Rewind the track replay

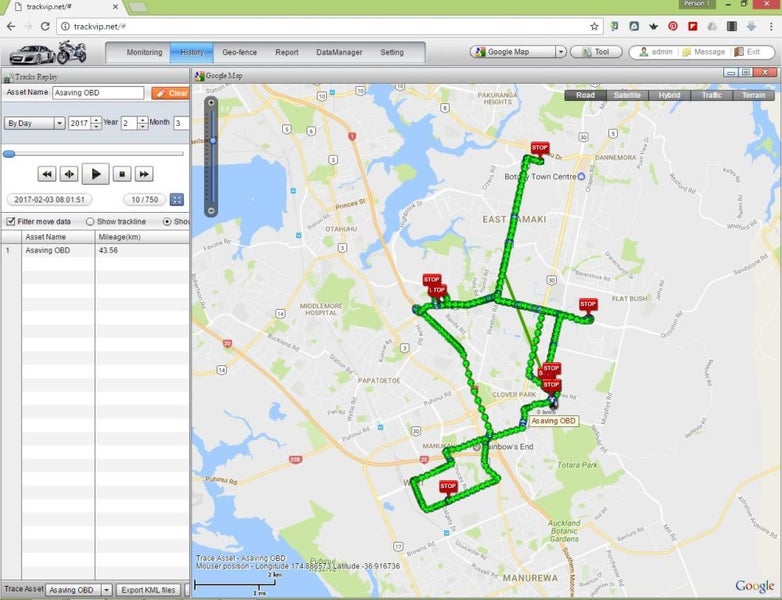point(46,174)
